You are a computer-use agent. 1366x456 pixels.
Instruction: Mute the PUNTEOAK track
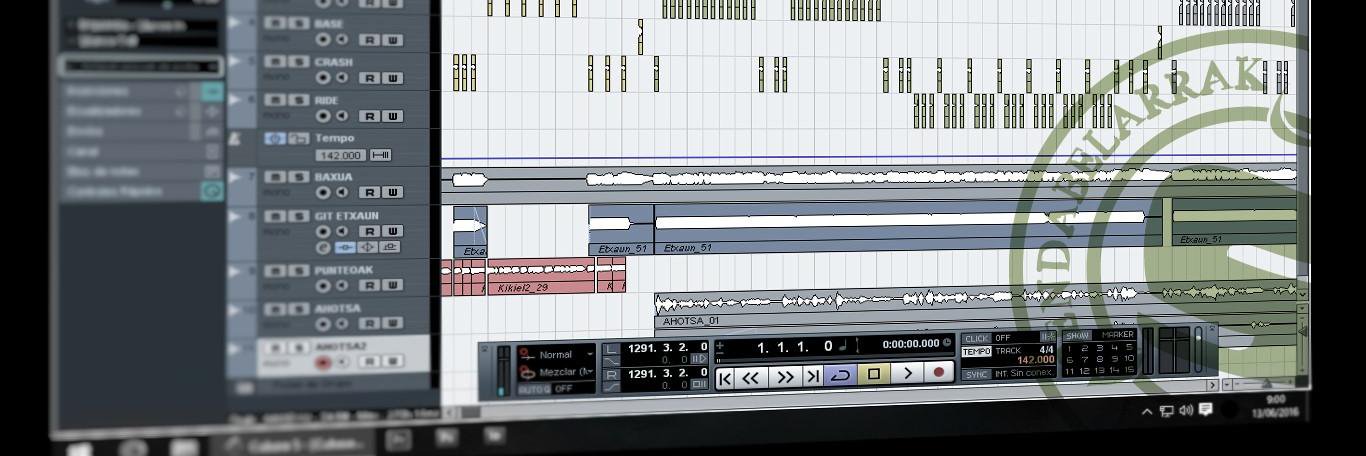tap(276, 271)
